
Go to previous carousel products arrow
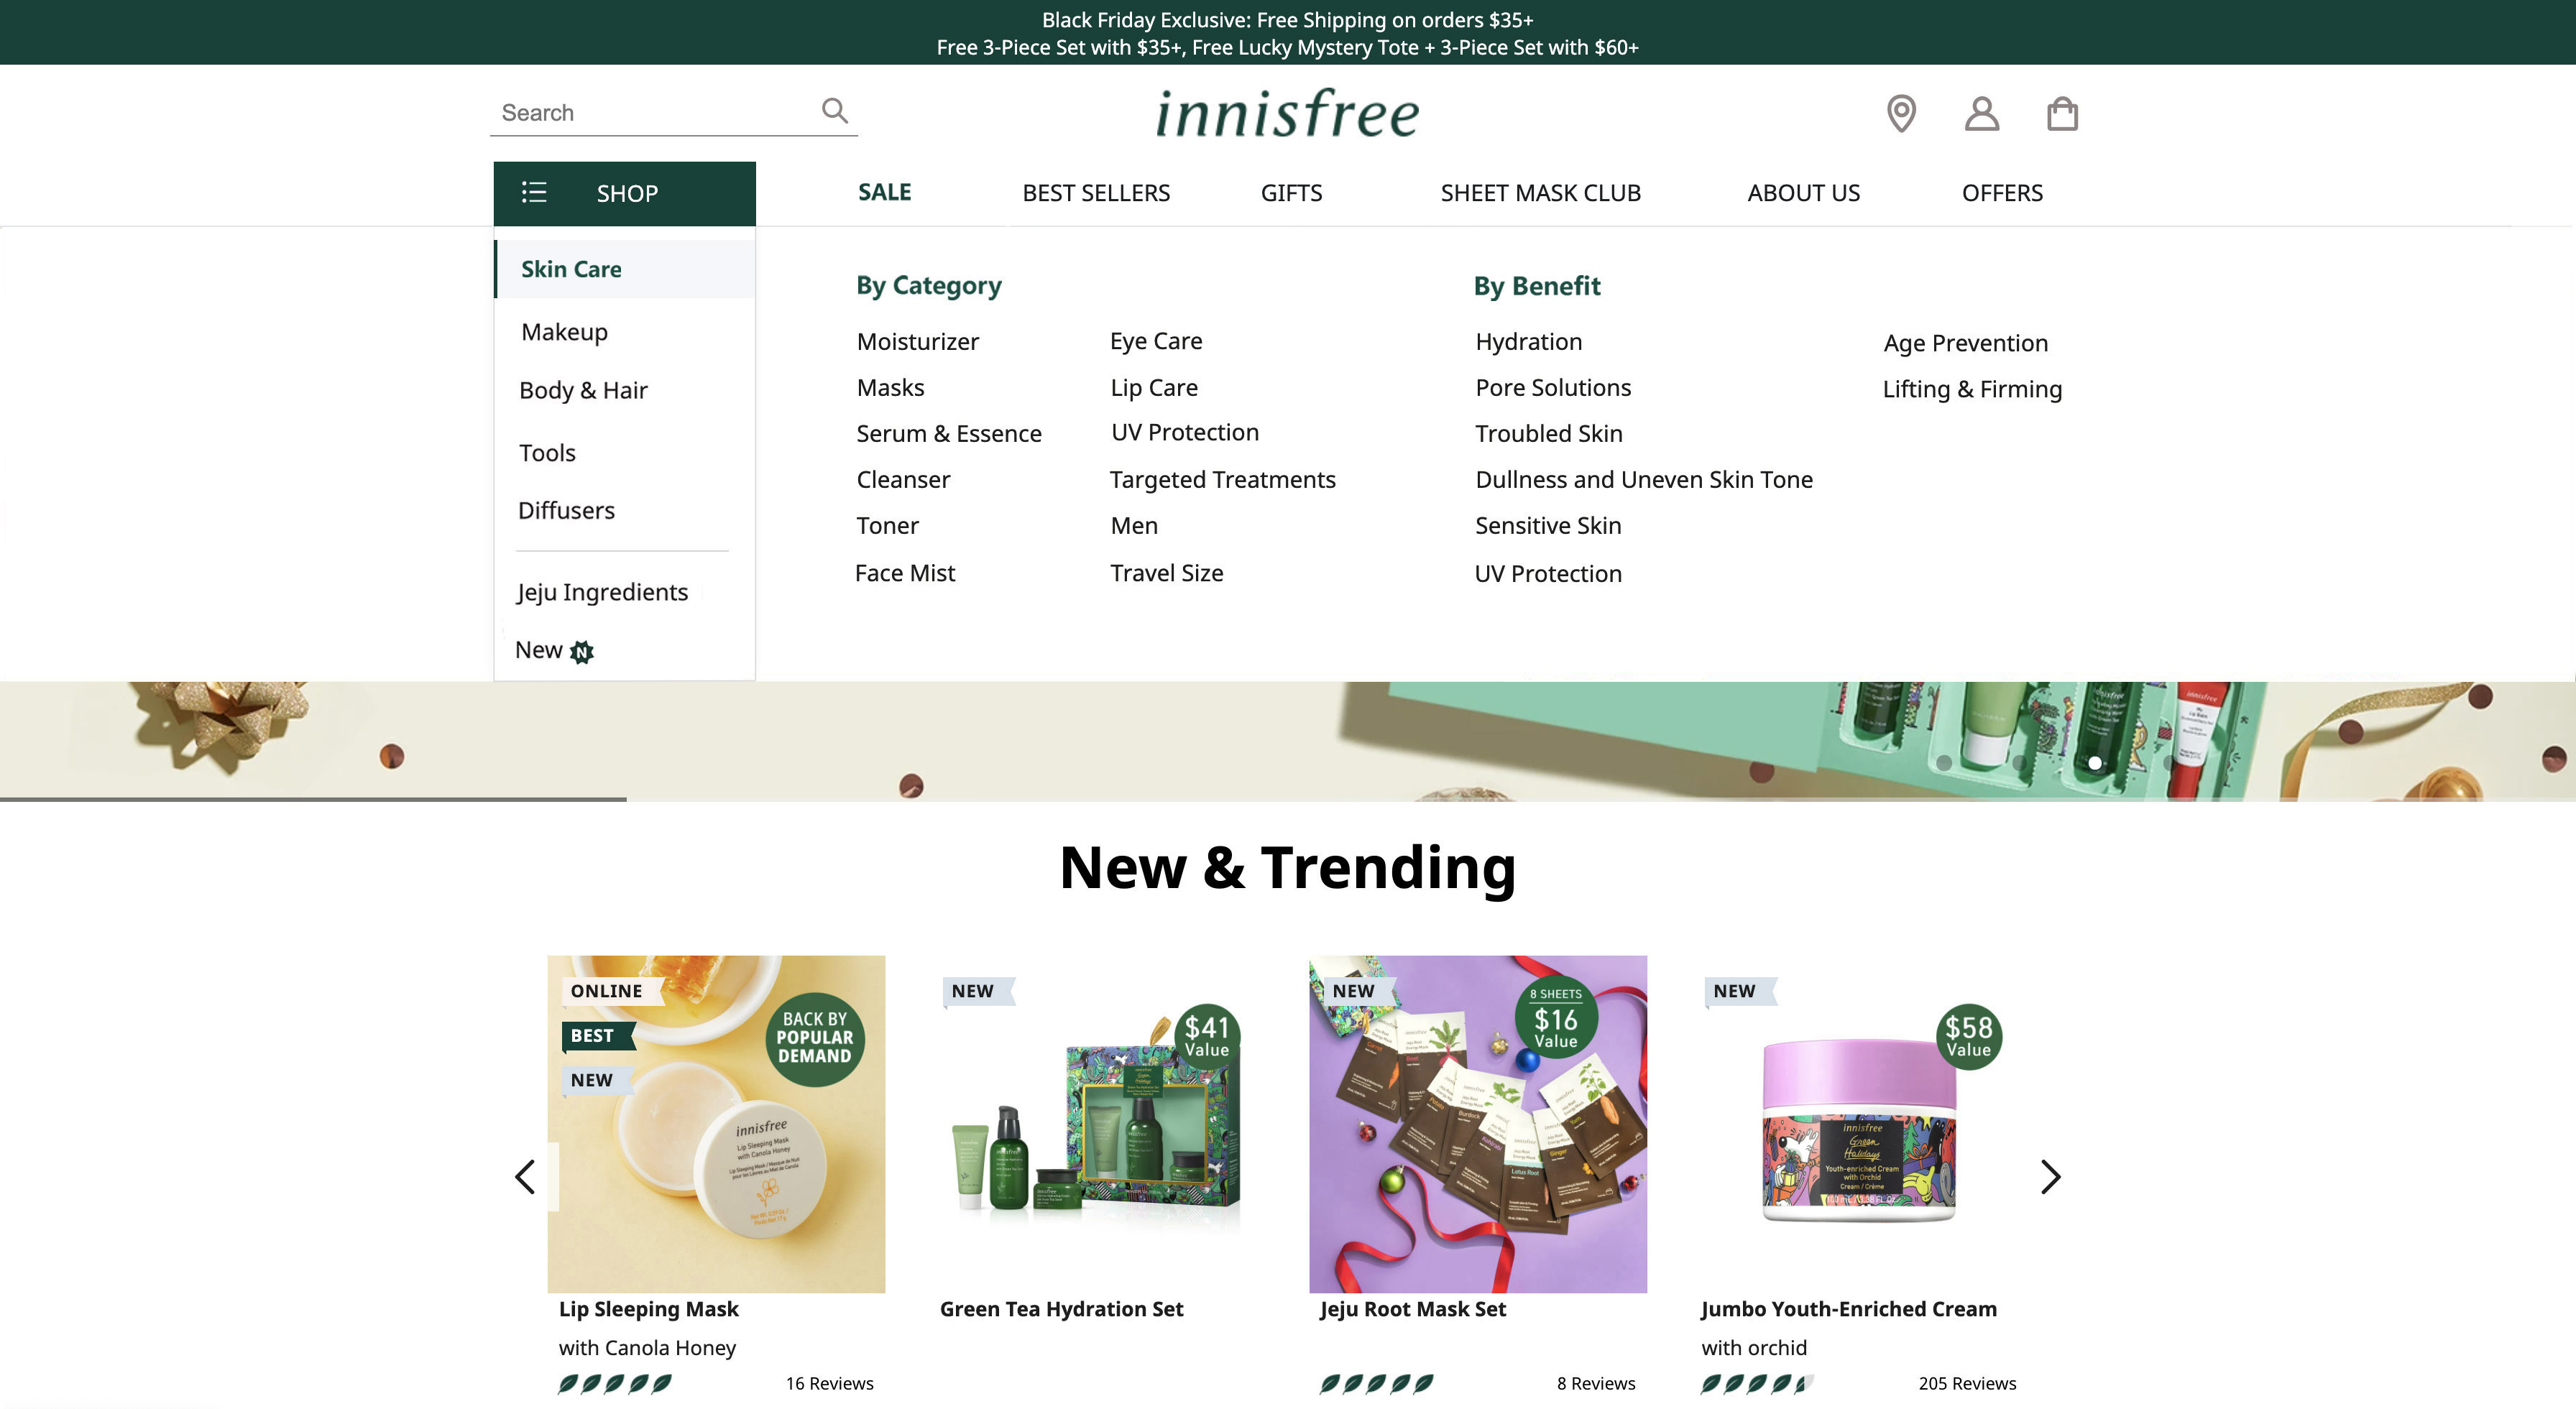(x=525, y=1177)
